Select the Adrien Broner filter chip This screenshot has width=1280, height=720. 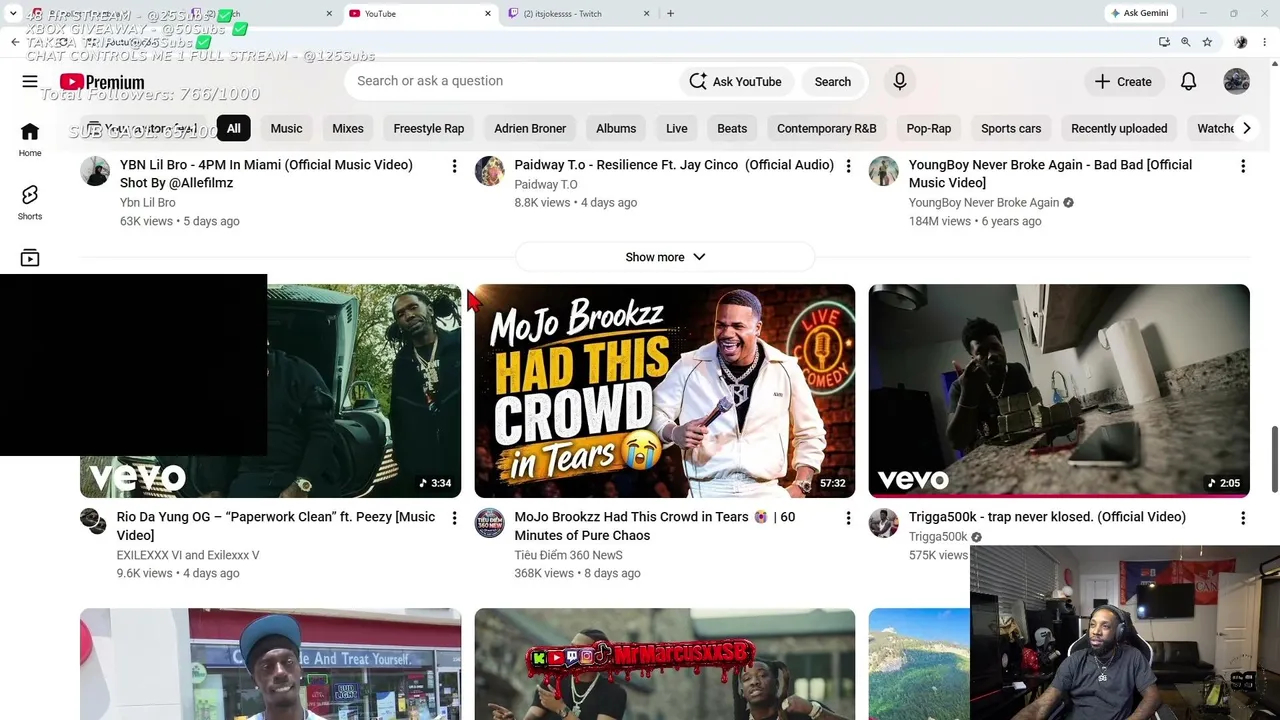pyautogui.click(x=530, y=128)
